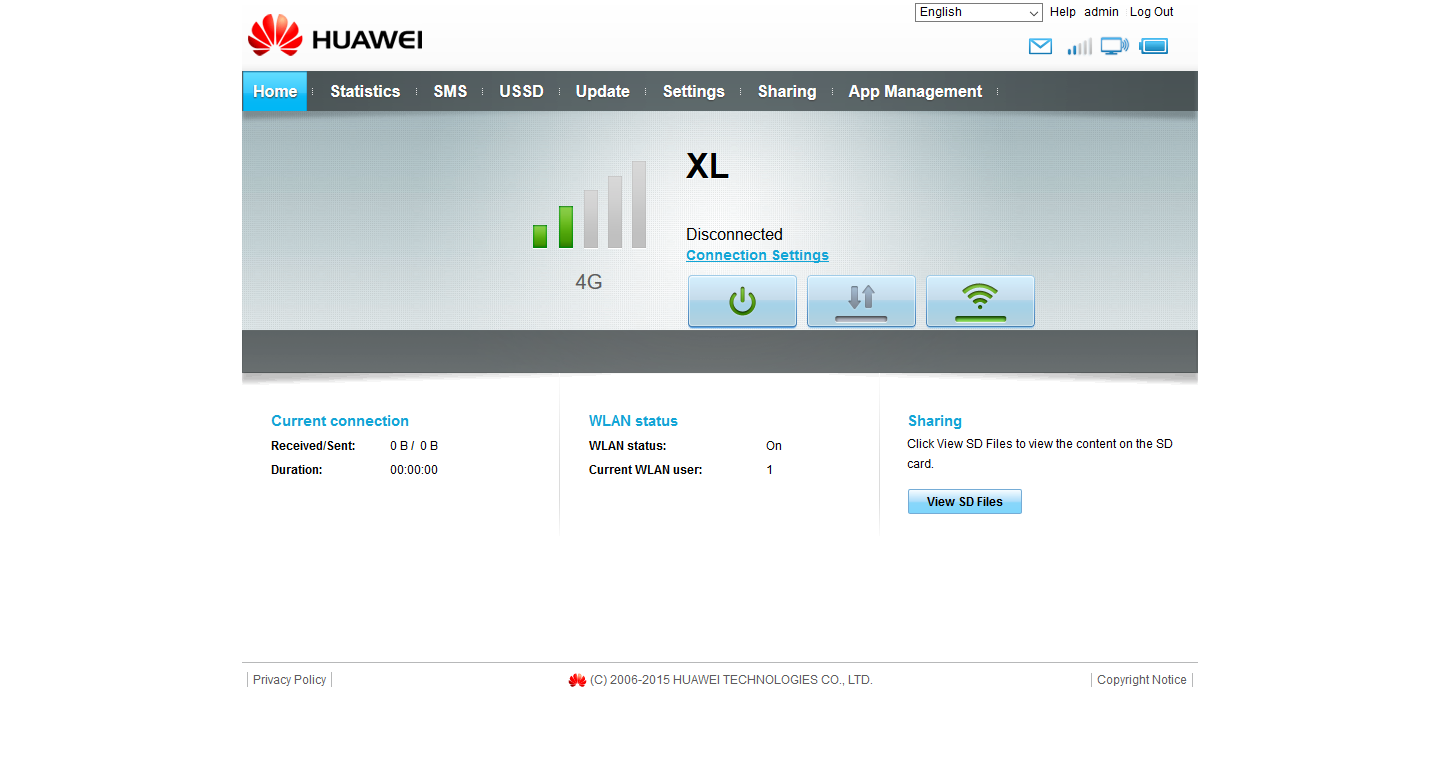Toggle the mobile connection power button
This screenshot has height=780, width=1440.
(x=742, y=301)
